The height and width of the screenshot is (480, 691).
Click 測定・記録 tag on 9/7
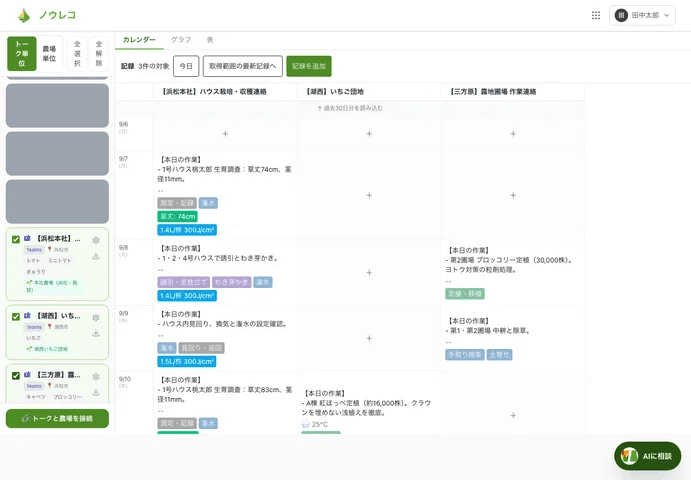(x=177, y=203)
